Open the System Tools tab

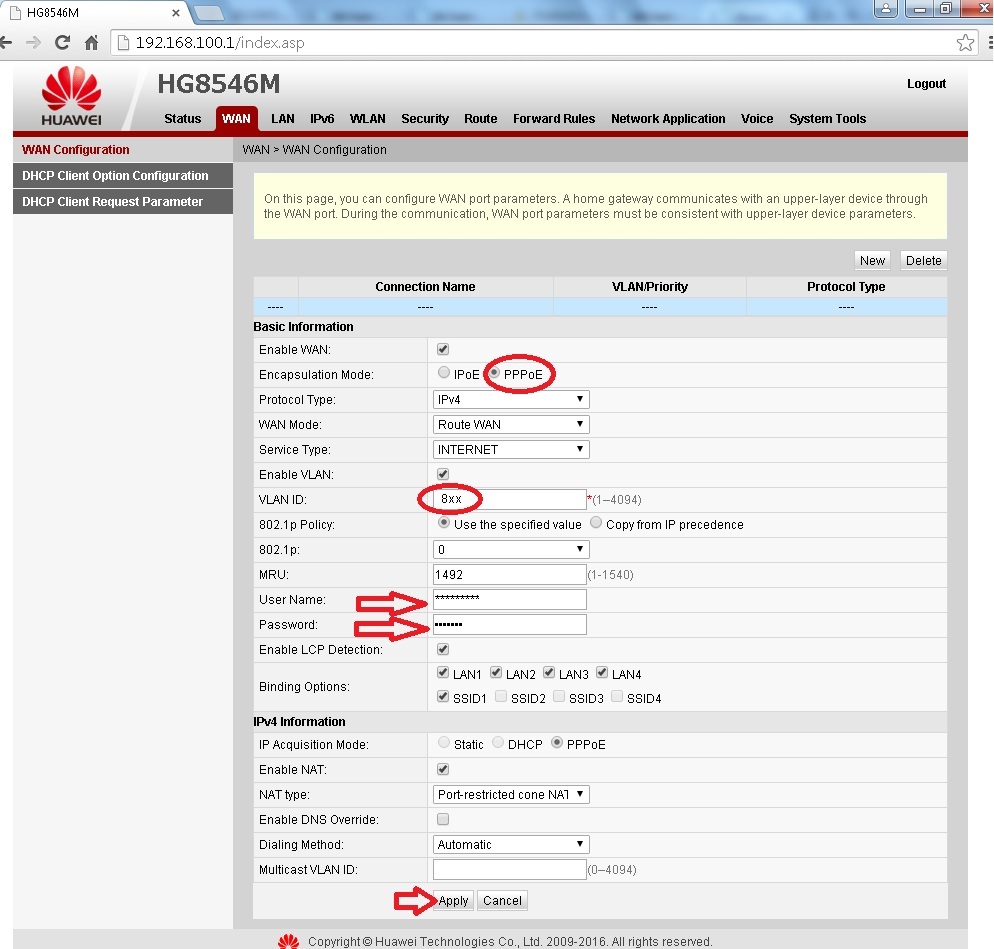[x=827, y=119]
